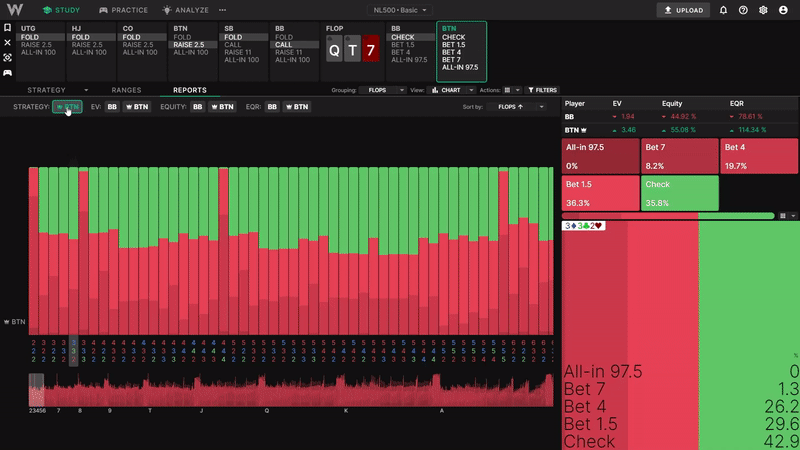Select the Bet 7 action card

point(680,156)
